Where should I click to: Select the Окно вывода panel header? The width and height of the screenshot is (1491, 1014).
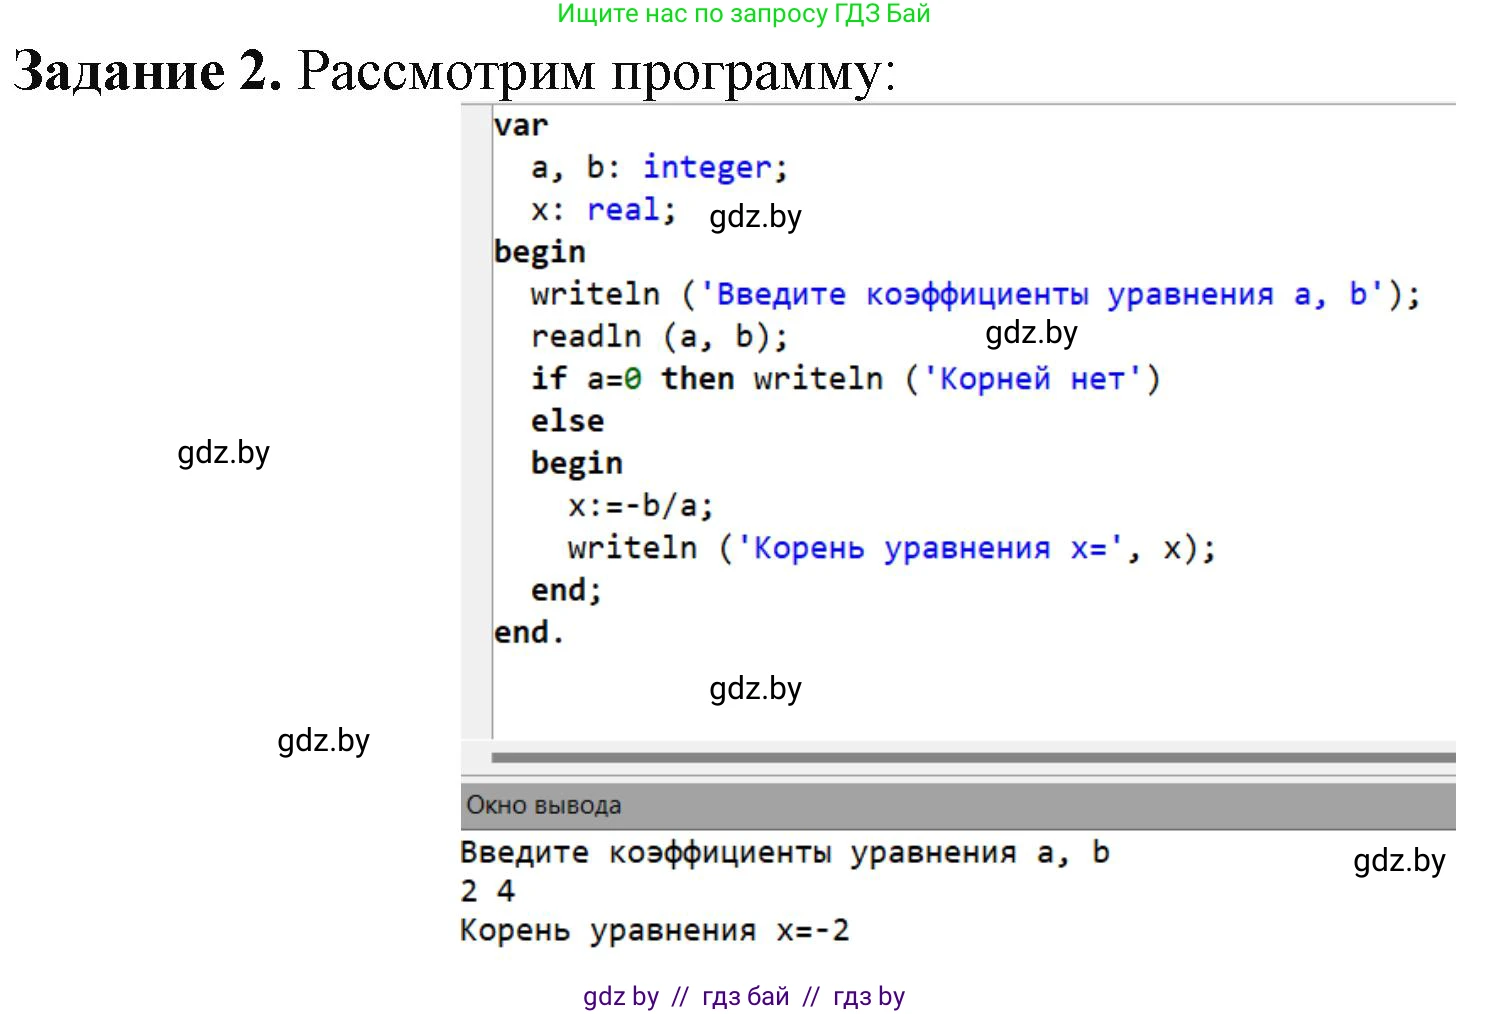pos(546,803)
